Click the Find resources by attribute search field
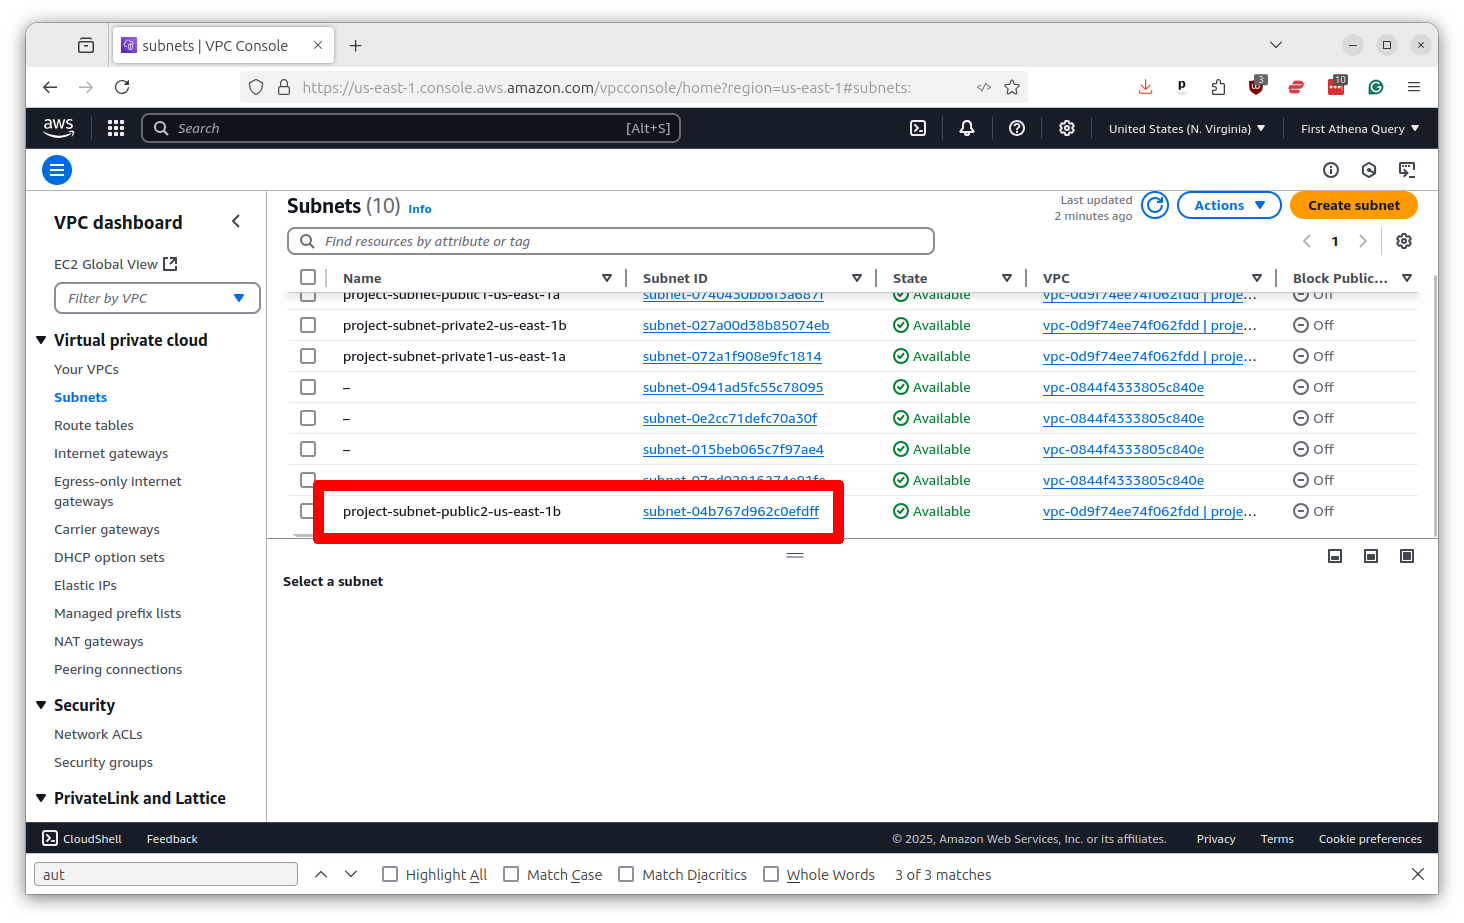This screenshot has height=923, width=1464. 610,241
